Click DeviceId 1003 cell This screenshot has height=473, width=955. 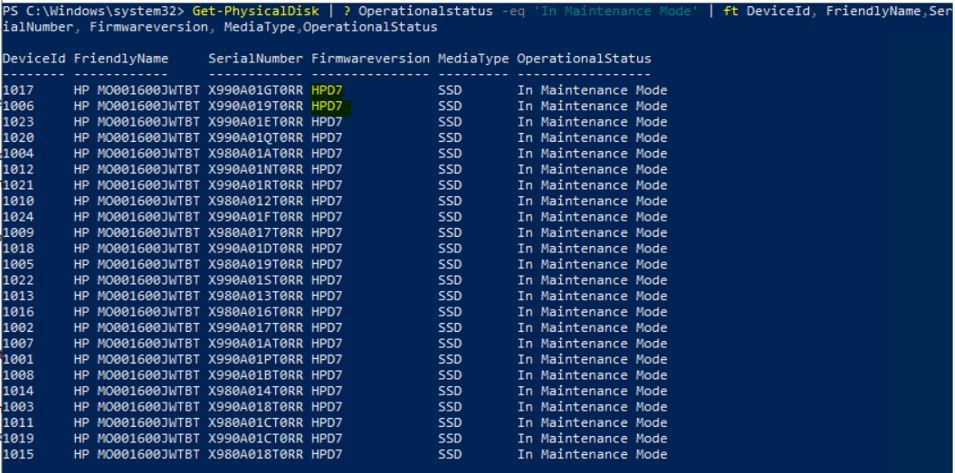coord(18,407)
